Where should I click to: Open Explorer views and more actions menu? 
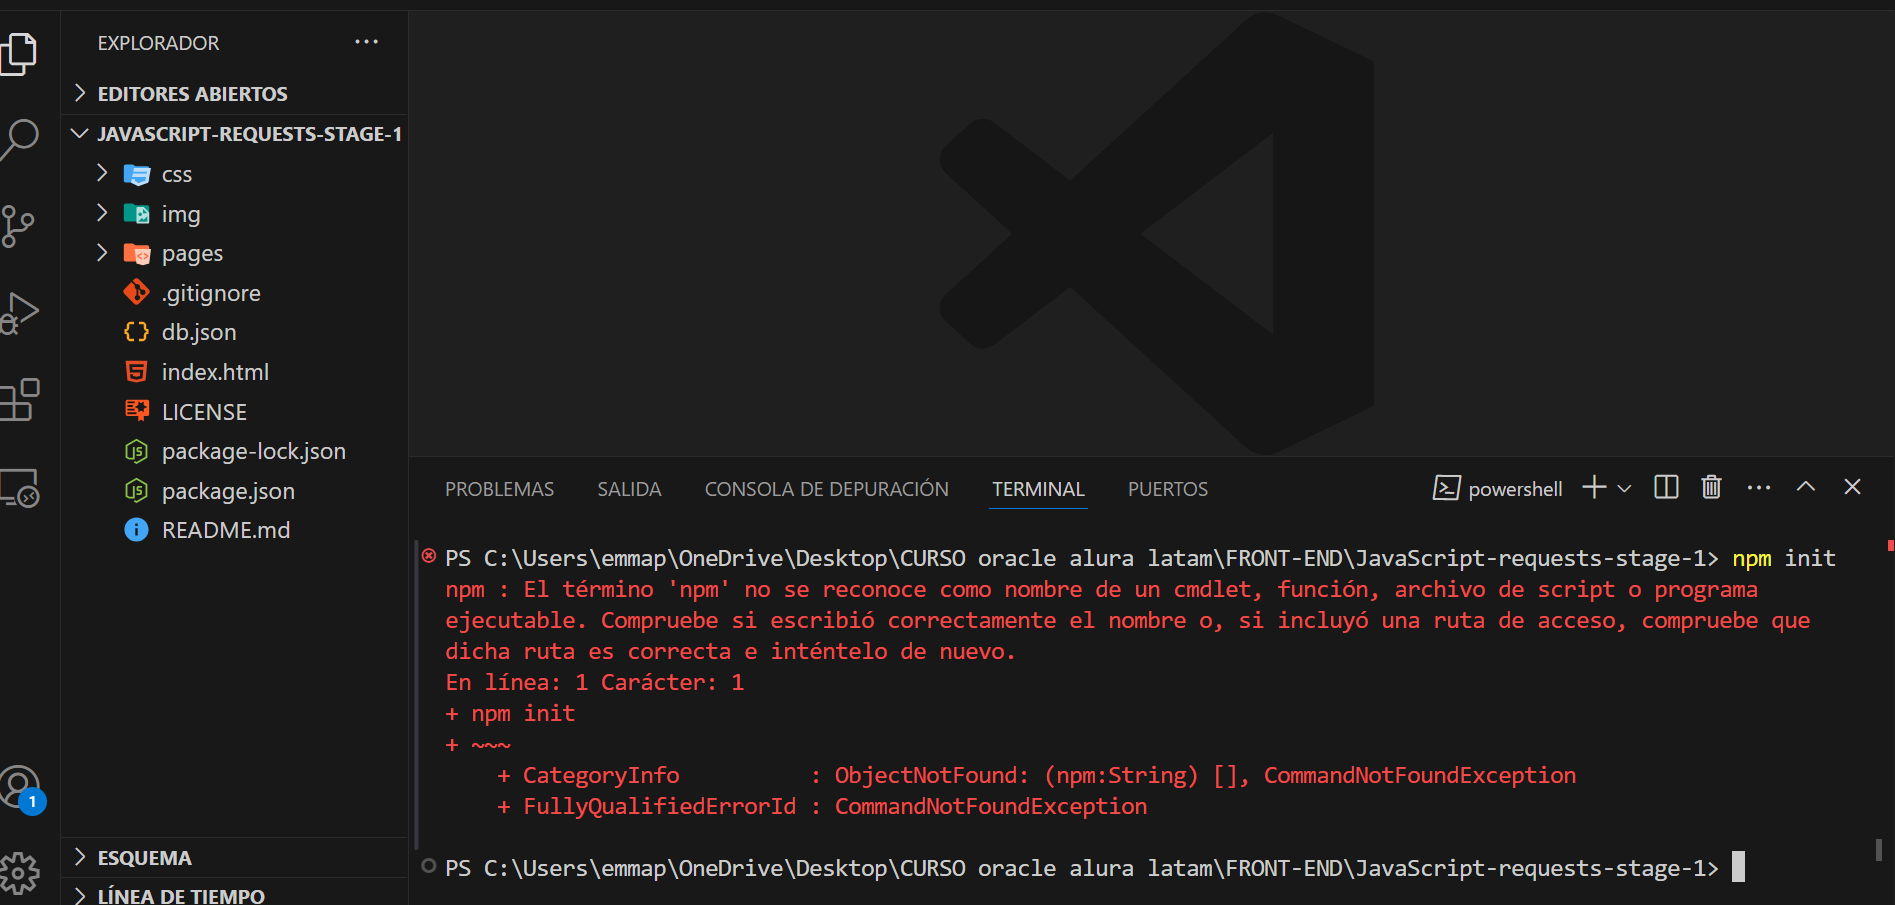(366, 42)
